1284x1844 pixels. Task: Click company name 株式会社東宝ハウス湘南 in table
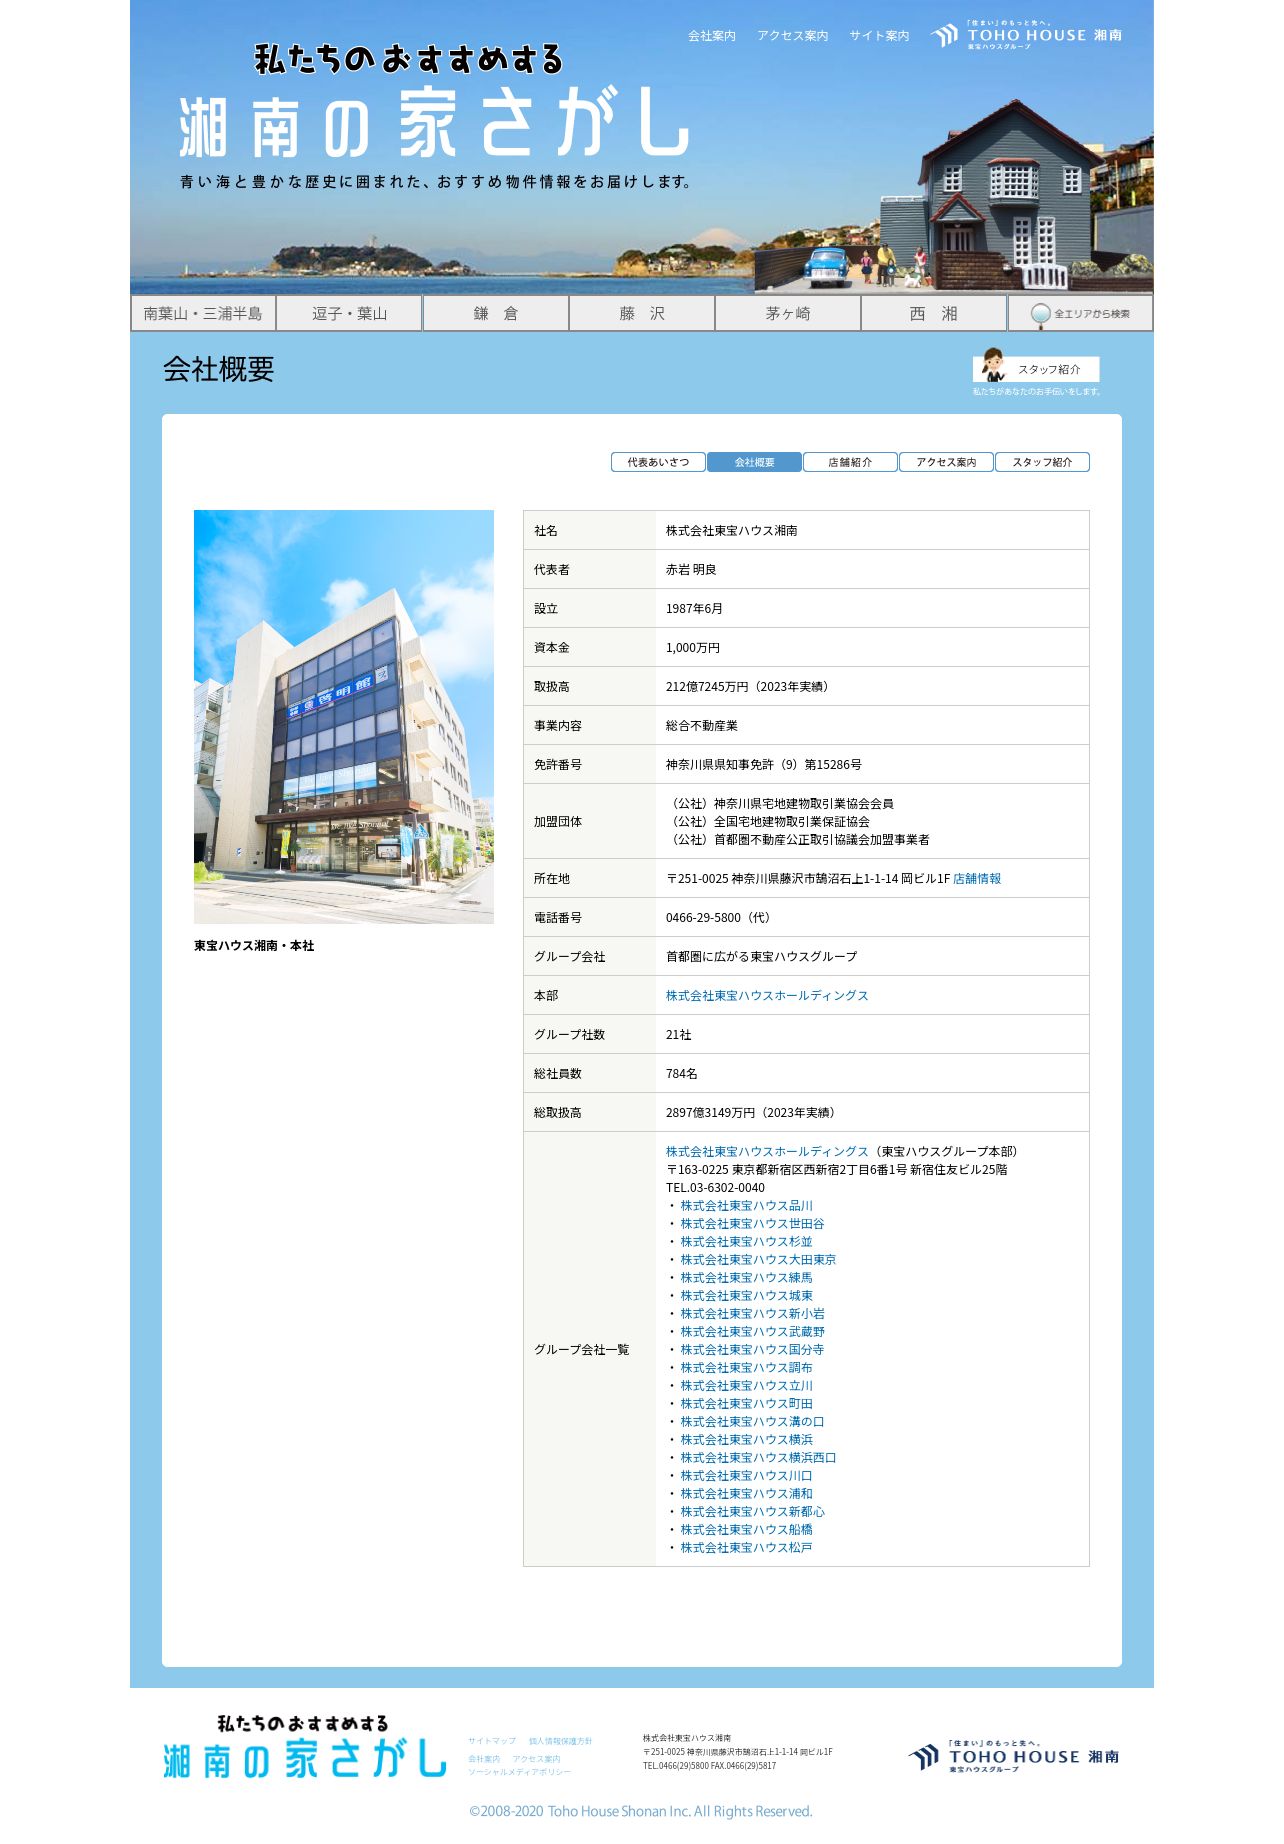[732, 531]
